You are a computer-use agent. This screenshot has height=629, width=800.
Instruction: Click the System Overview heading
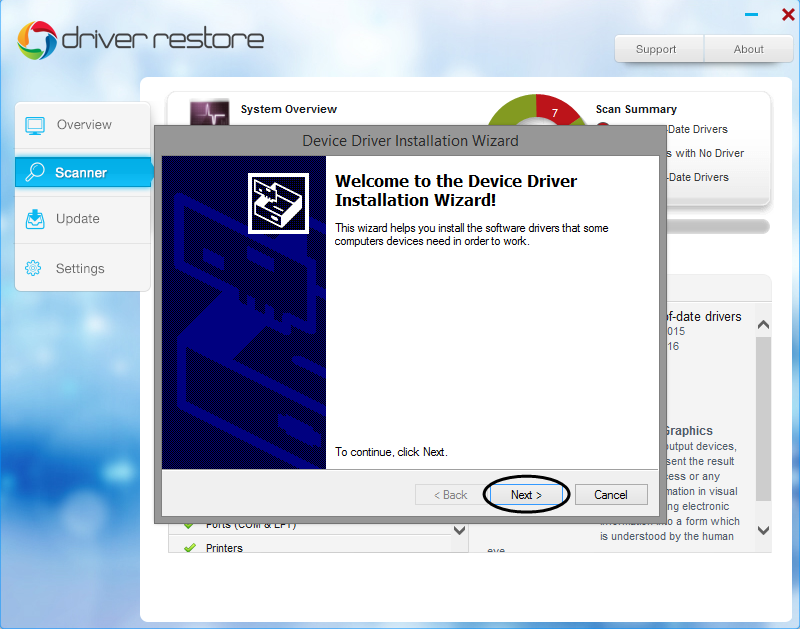[x=289, y=109]
